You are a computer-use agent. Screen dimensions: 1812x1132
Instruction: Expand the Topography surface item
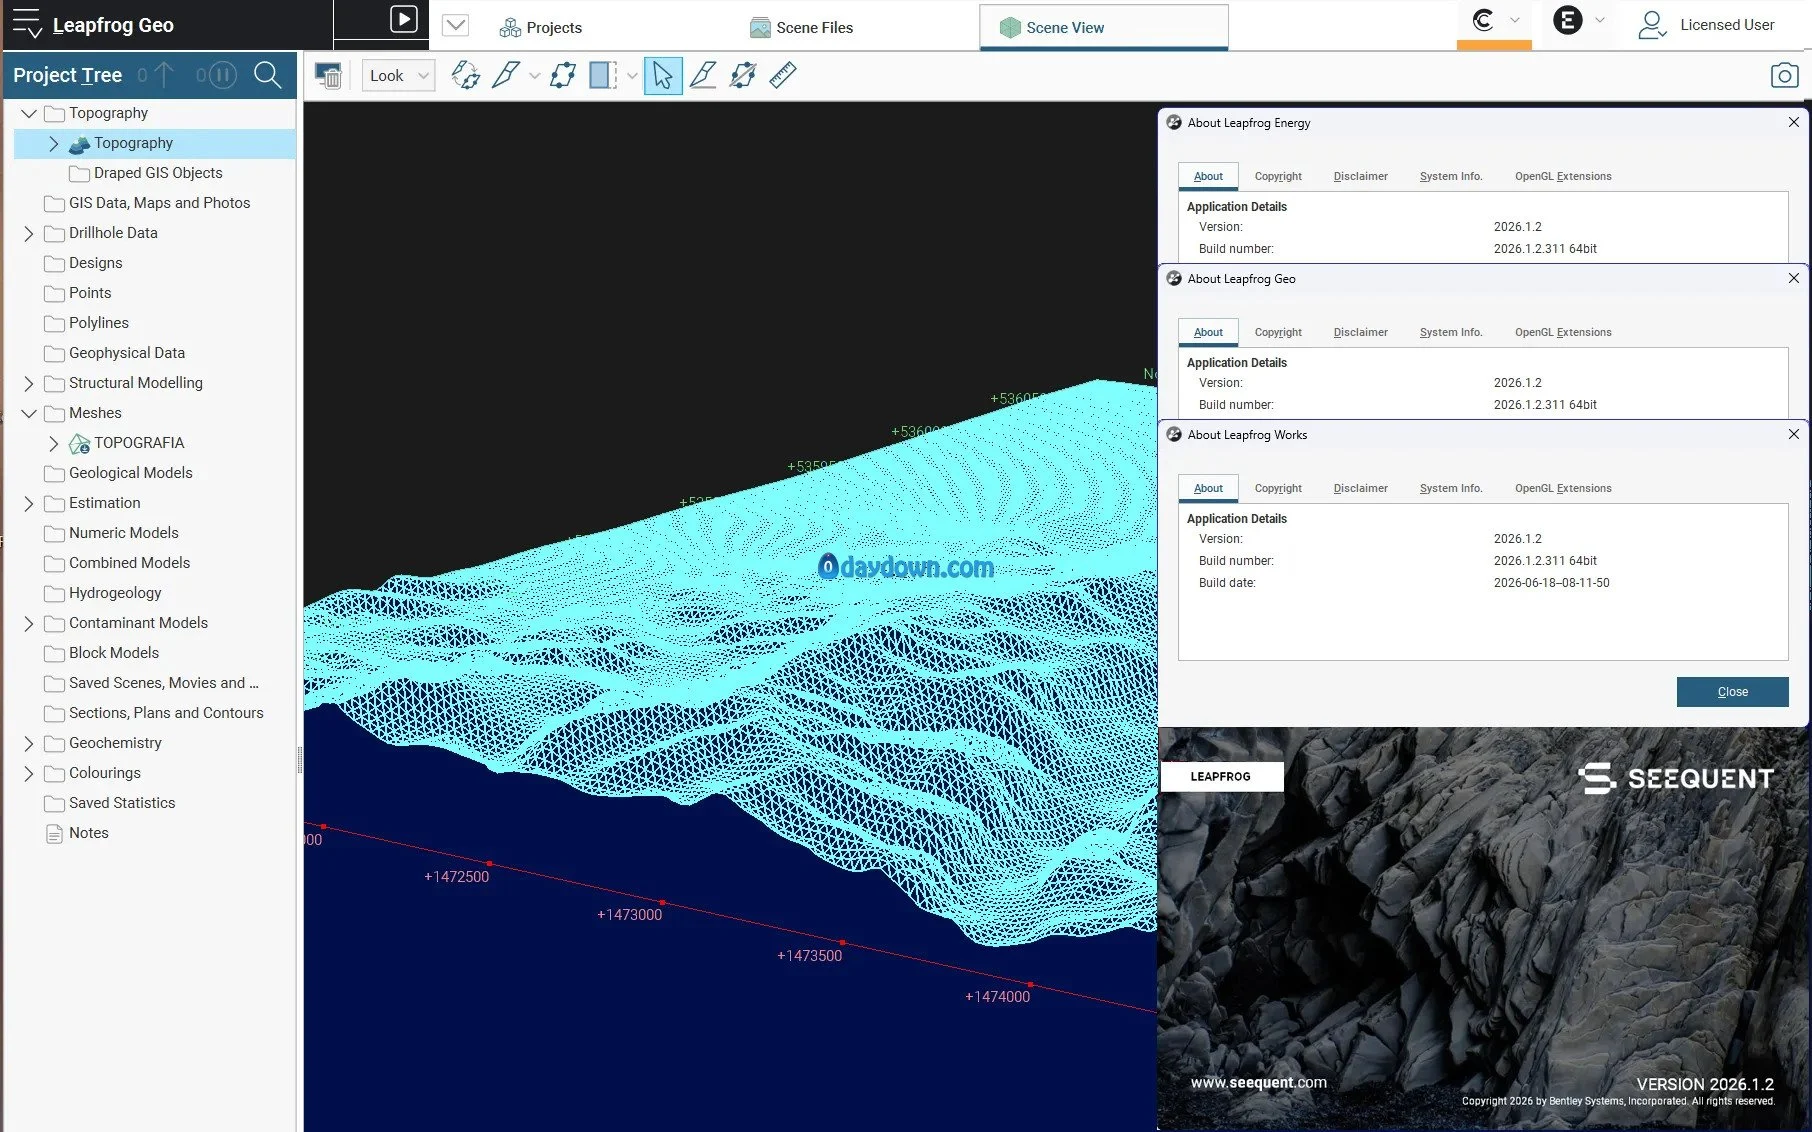(x=54, y=143)
